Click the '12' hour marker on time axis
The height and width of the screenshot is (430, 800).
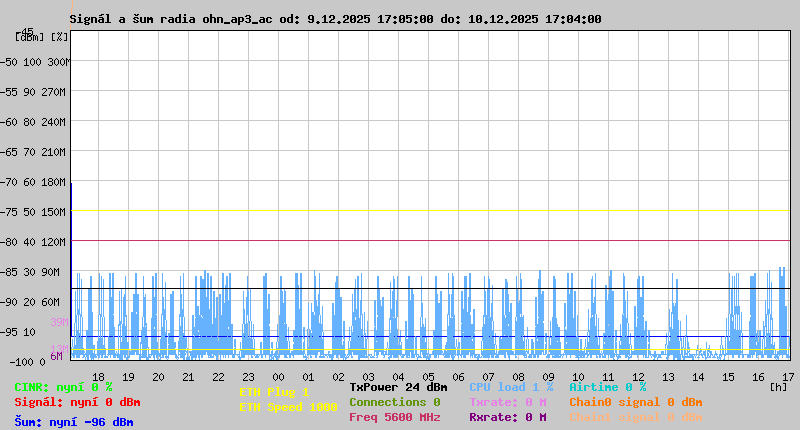(638, 377)
